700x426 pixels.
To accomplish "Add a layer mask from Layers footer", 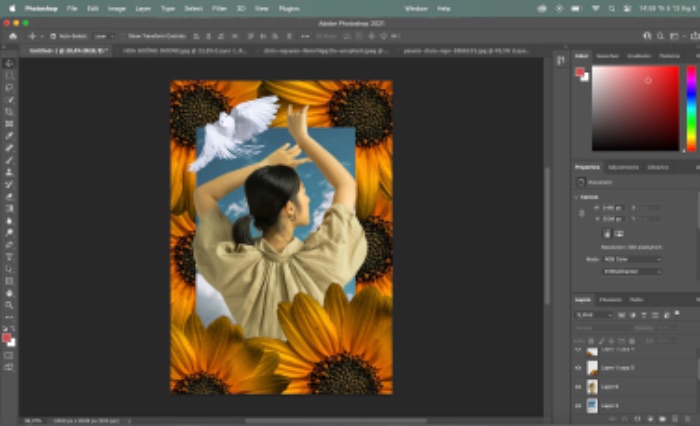I will point(638,419).
